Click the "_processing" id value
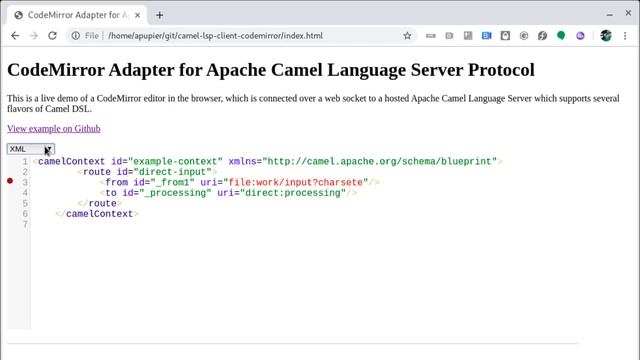The height and width of the screenshot is (360, 640). click(175, 193)
